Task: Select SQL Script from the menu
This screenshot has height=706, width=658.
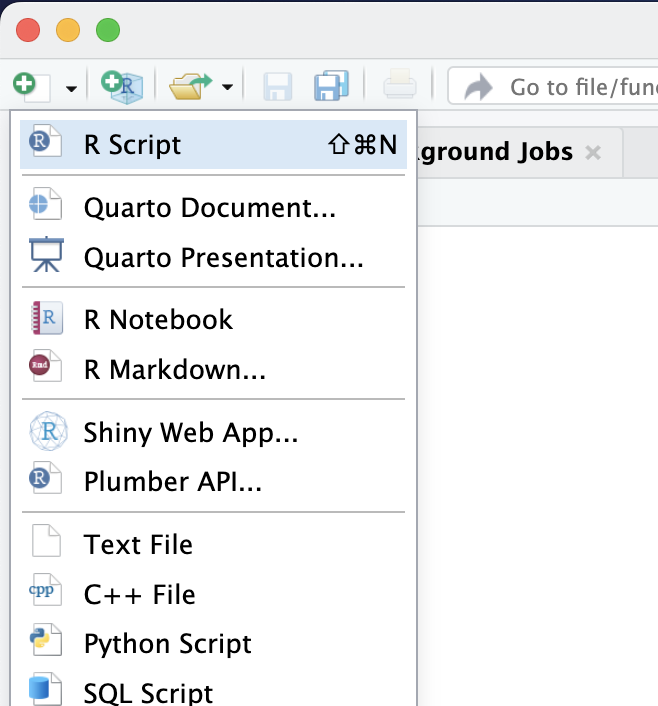Action: [213, 690]
